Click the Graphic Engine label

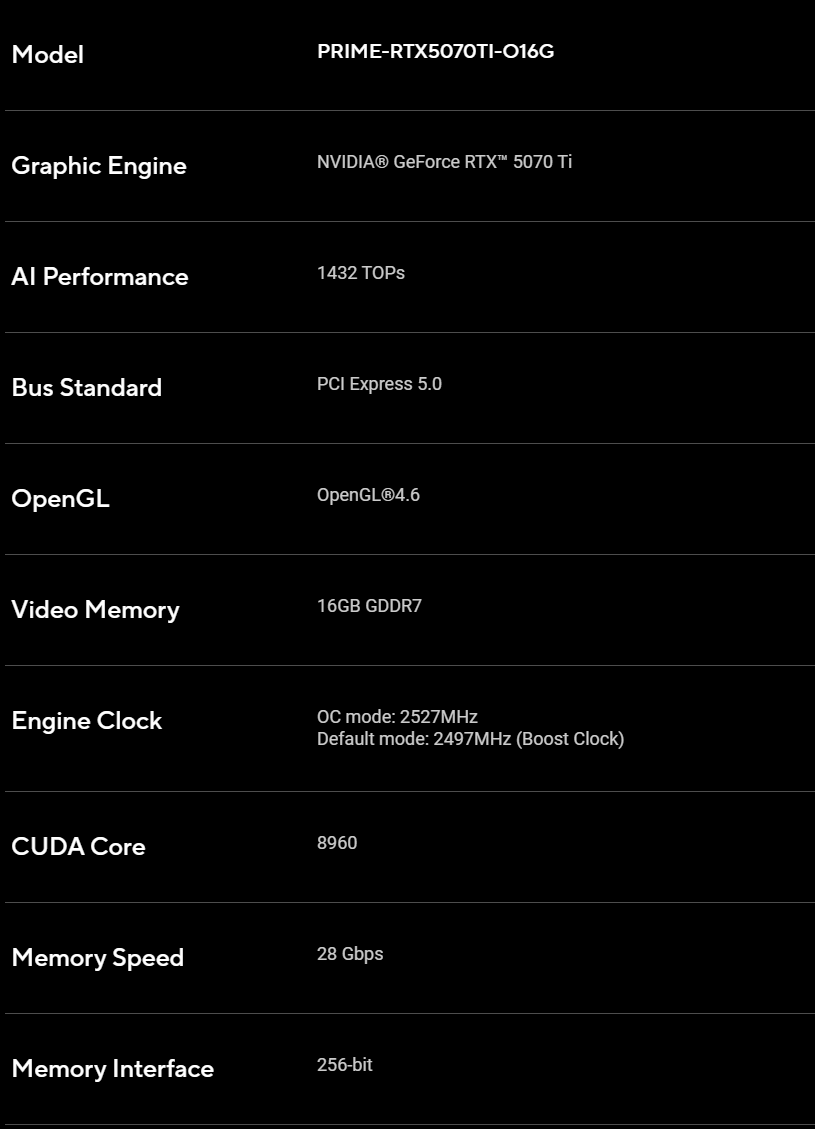[x=99, y=166]
